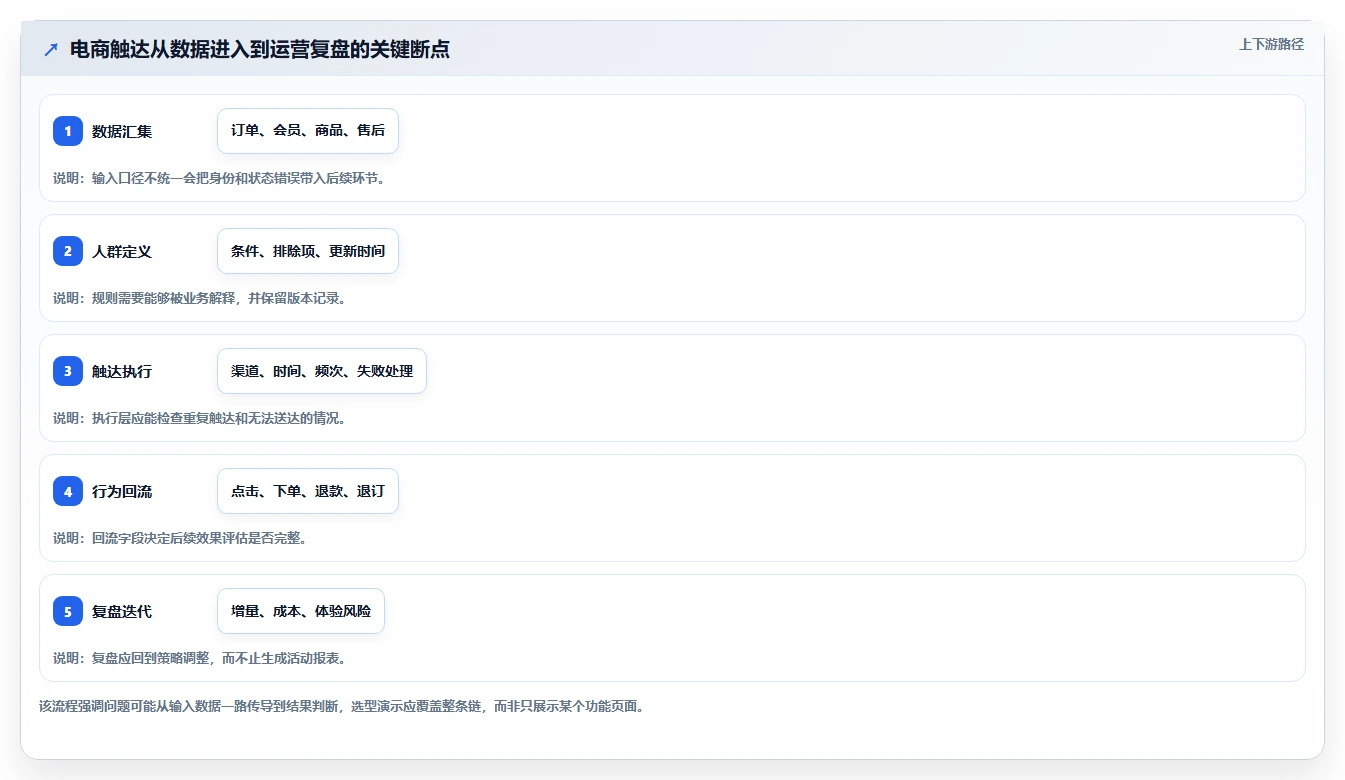Screen dimensions: 1345x780
Task: Click the 上下游路径 label in header
Action: (x=1271, y=44)
